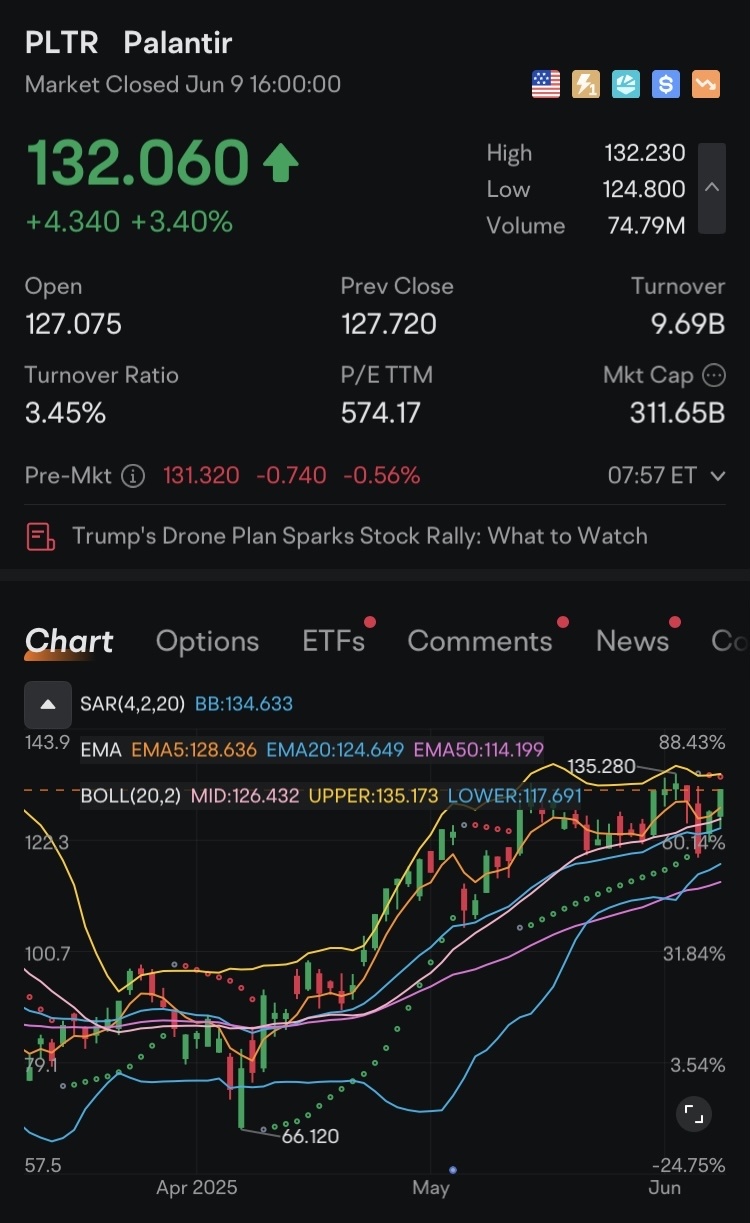Open Mkt Cap more options icon
This screenshot has width=750, height=1223.
point(714,375)
